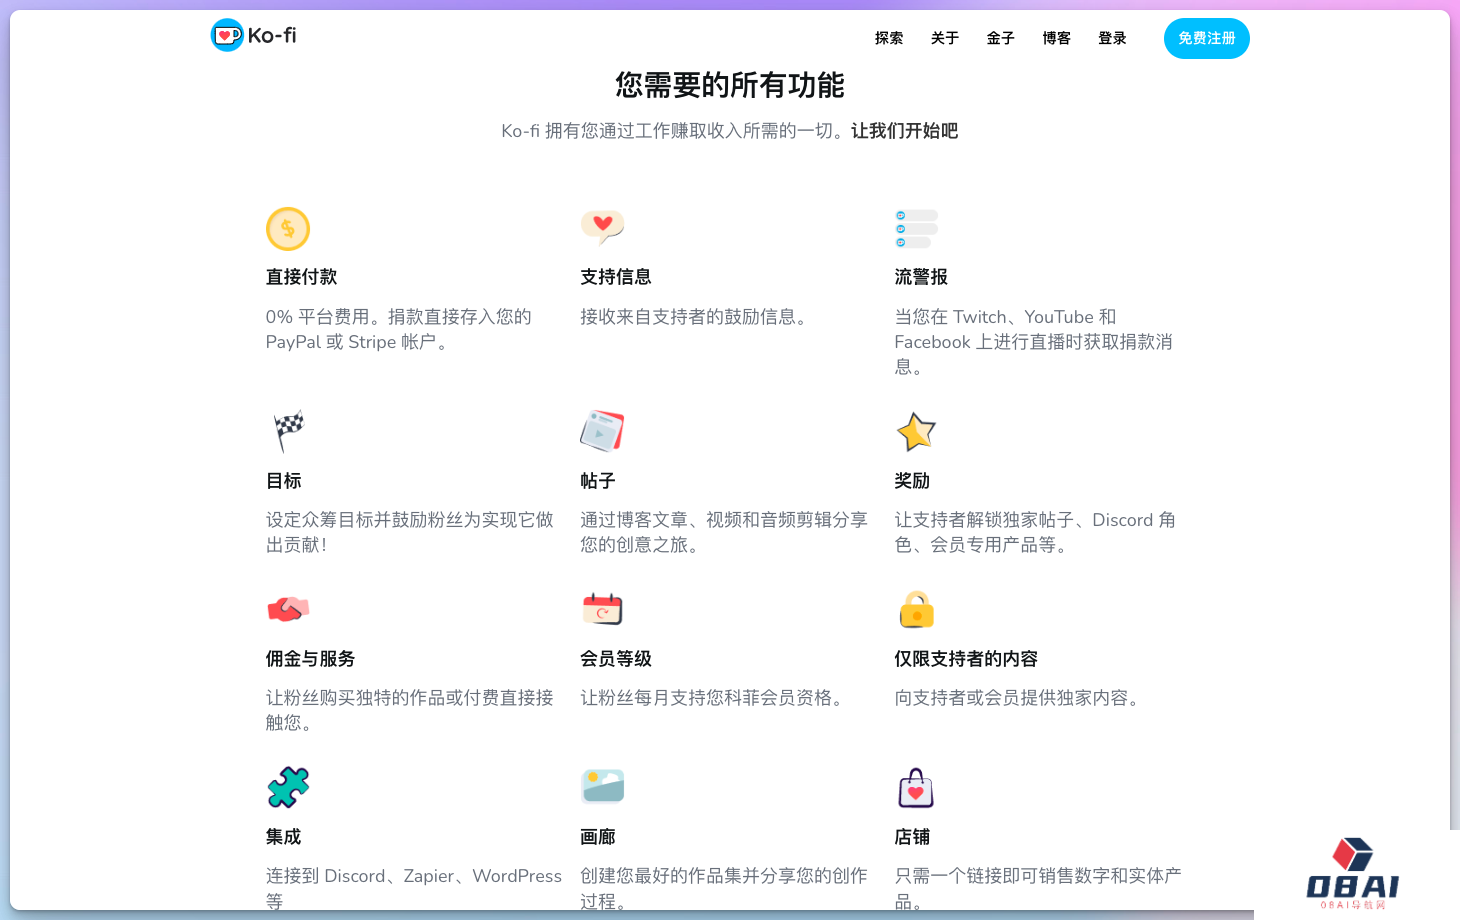Click the 让支持者解锁独家帖子 description
This screenshot has width=1460, height=920.
click(1035, 532)
